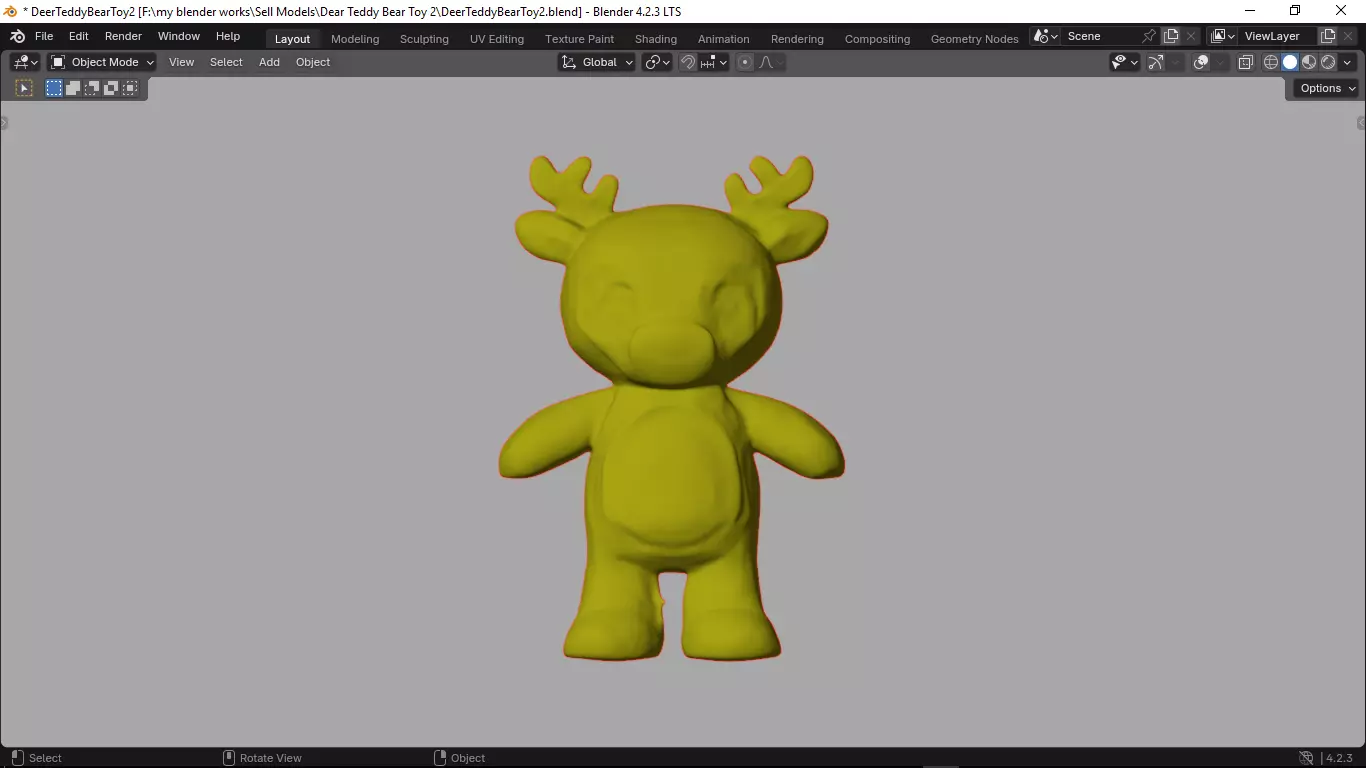Open the Edit menu
1366x768 pixels.
(x=79, y=36)
